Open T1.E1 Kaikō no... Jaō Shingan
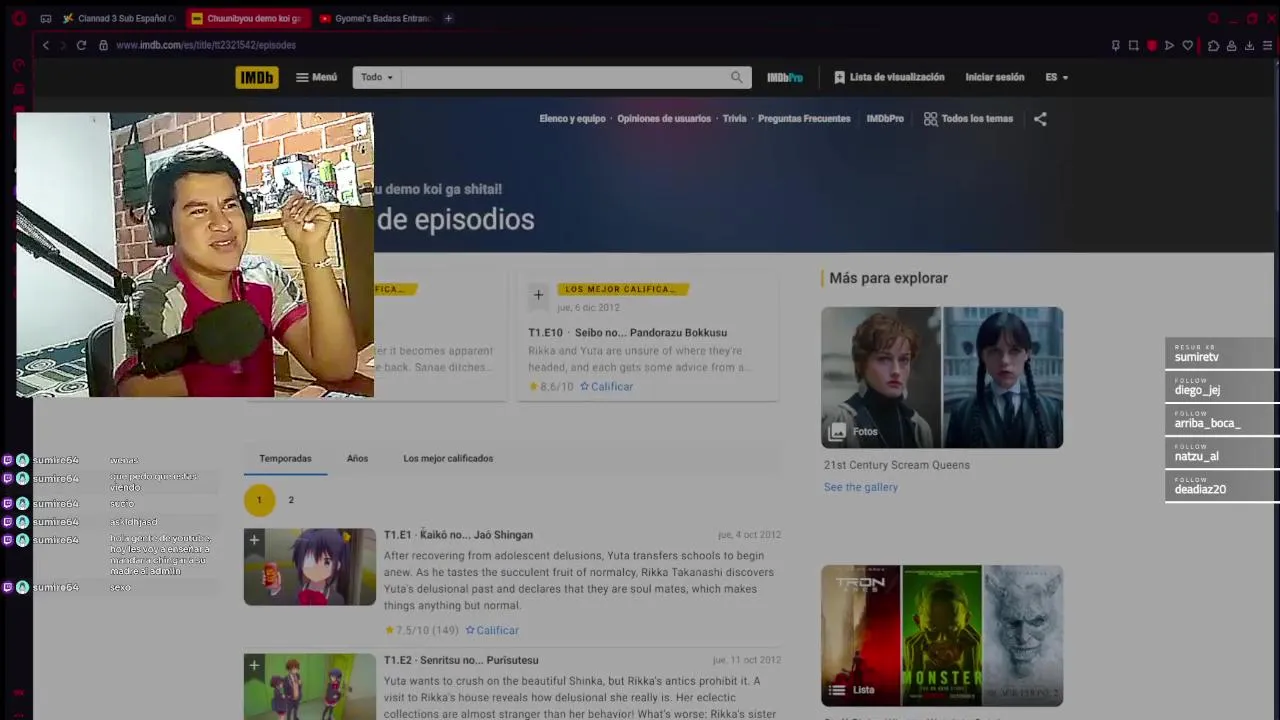Screen dimensions: 1280x720 (458, 534)
